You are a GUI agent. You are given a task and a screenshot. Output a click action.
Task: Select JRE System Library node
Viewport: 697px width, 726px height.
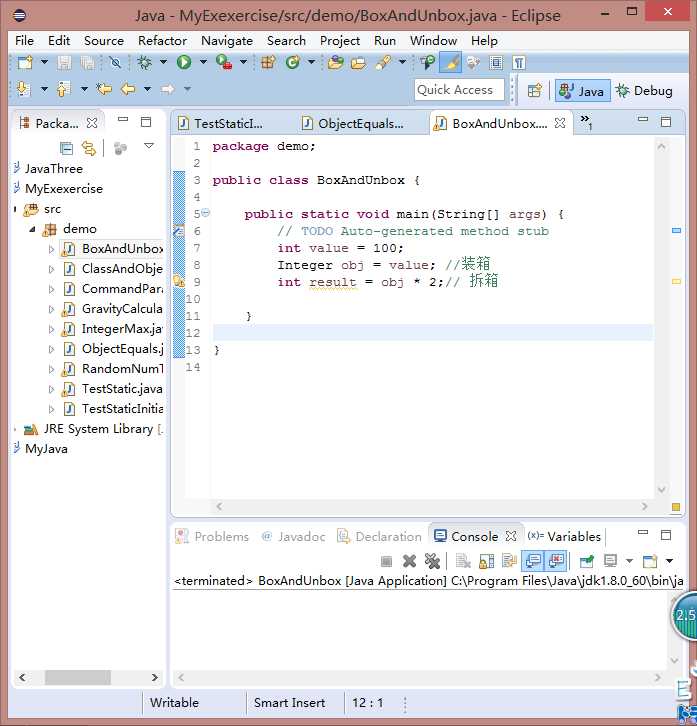point(93,429)
